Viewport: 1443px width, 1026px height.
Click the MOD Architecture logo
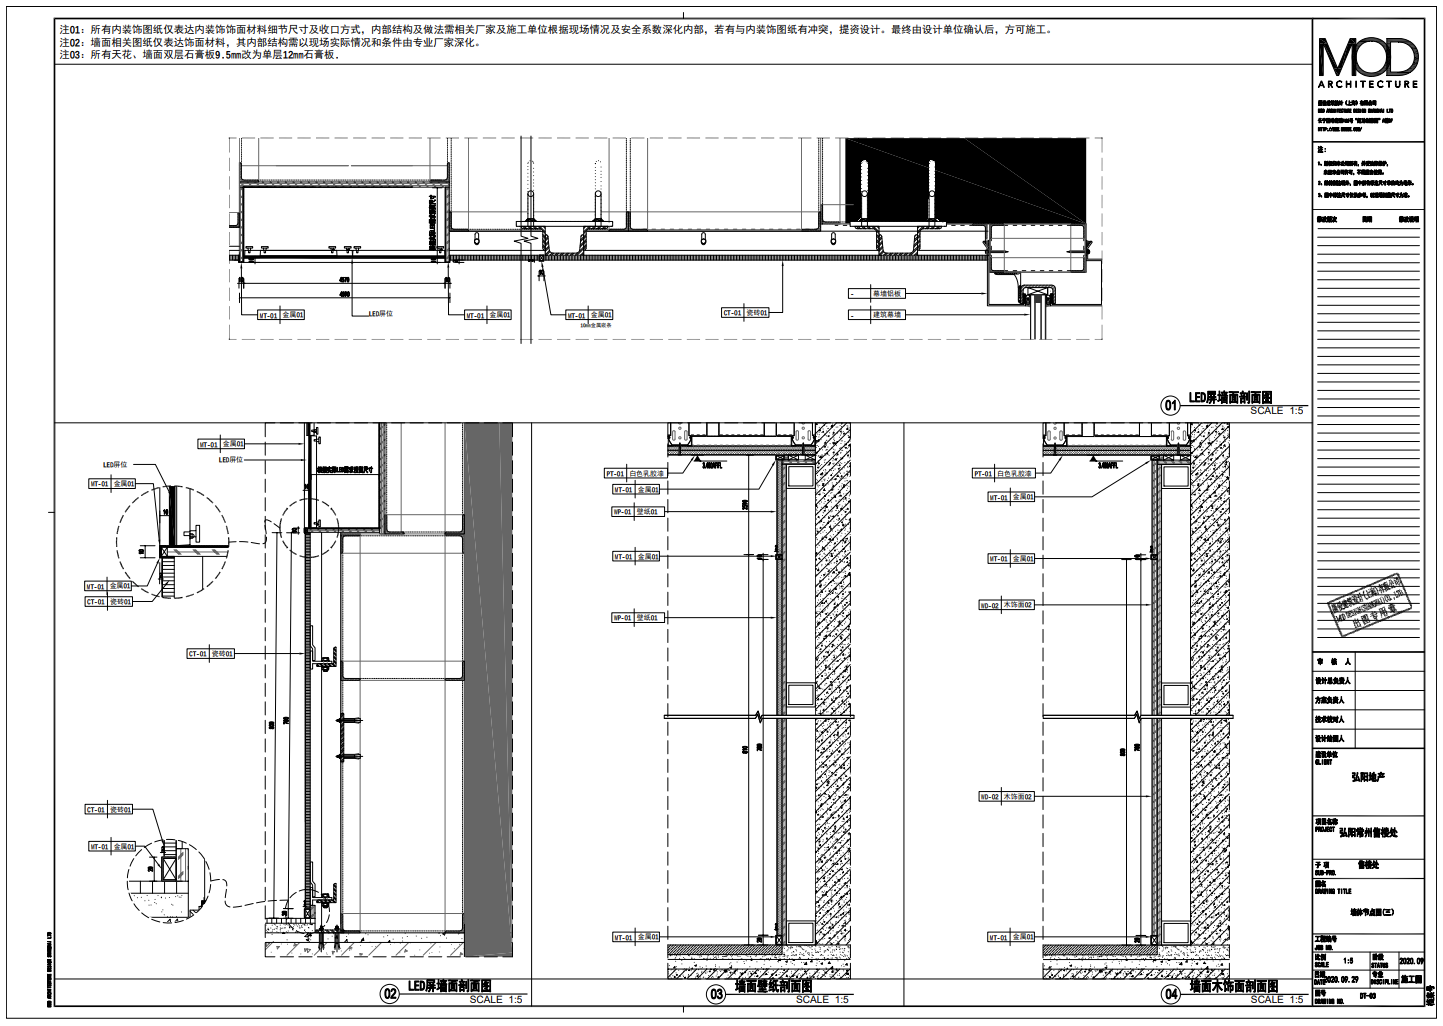tap(1368, 62)
